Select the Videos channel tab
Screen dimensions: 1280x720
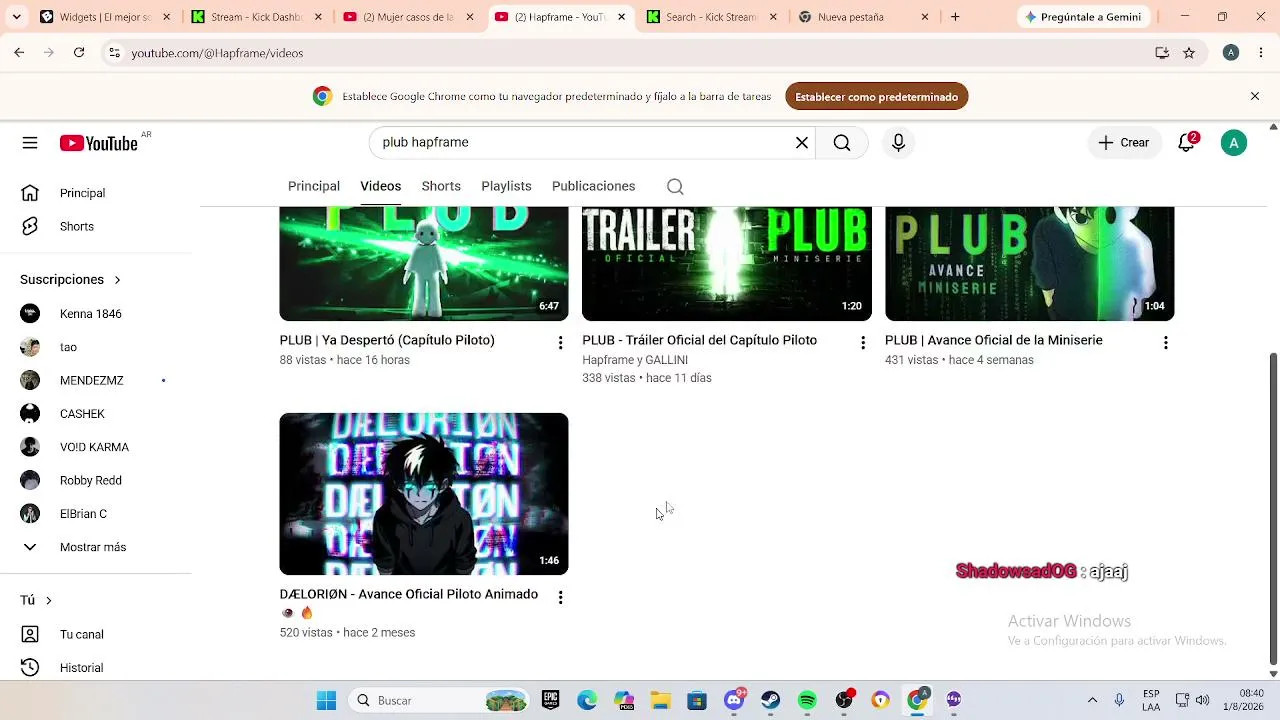tap(381, 186)
